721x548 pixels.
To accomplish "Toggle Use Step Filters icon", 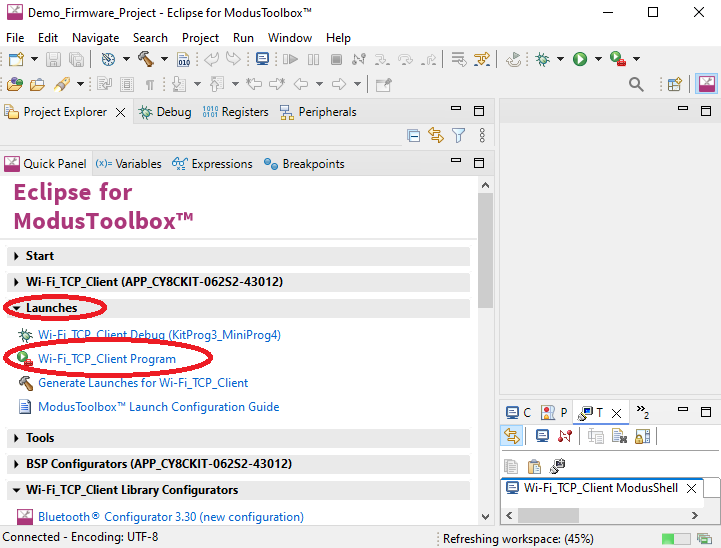I will pos(481,59).
